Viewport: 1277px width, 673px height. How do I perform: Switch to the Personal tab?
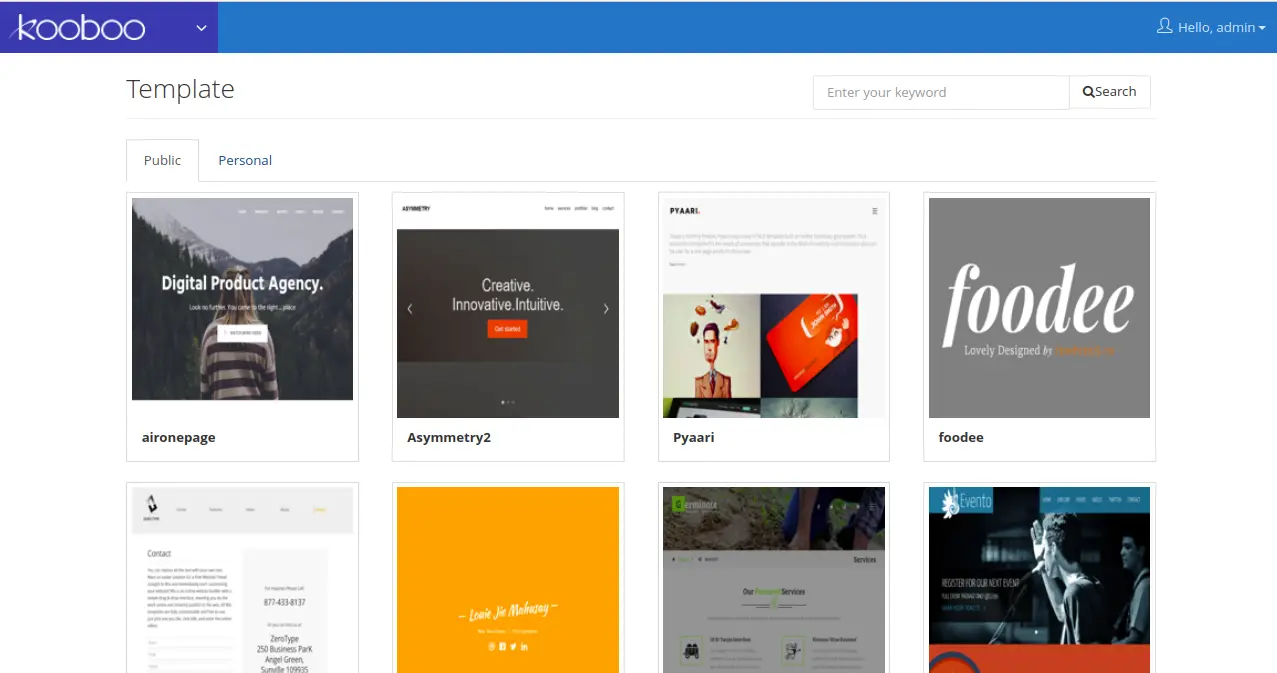pyautogui.click(x=245, y=160)
